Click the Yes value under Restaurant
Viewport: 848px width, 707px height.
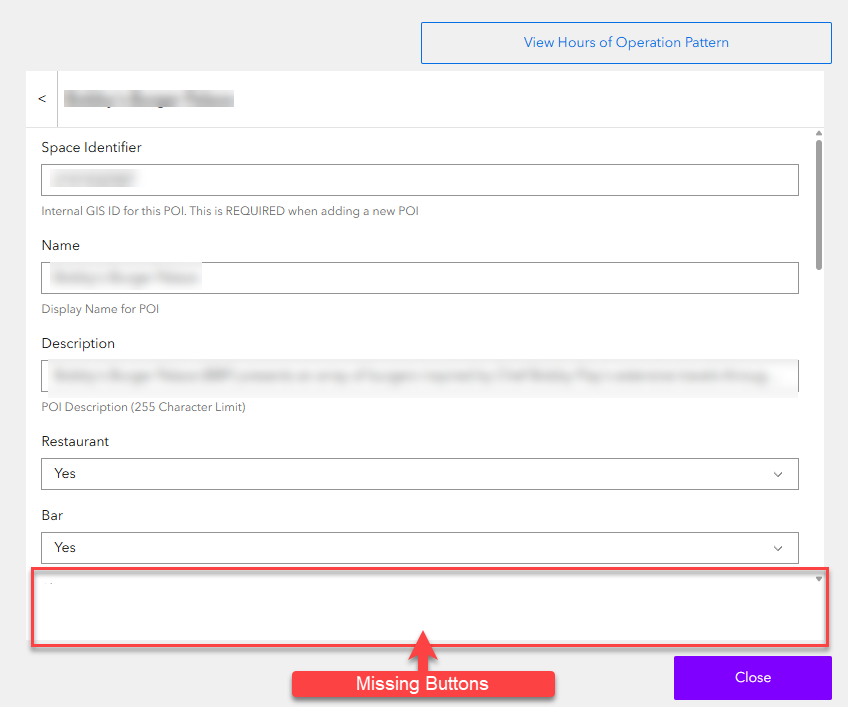coord(65,473)
